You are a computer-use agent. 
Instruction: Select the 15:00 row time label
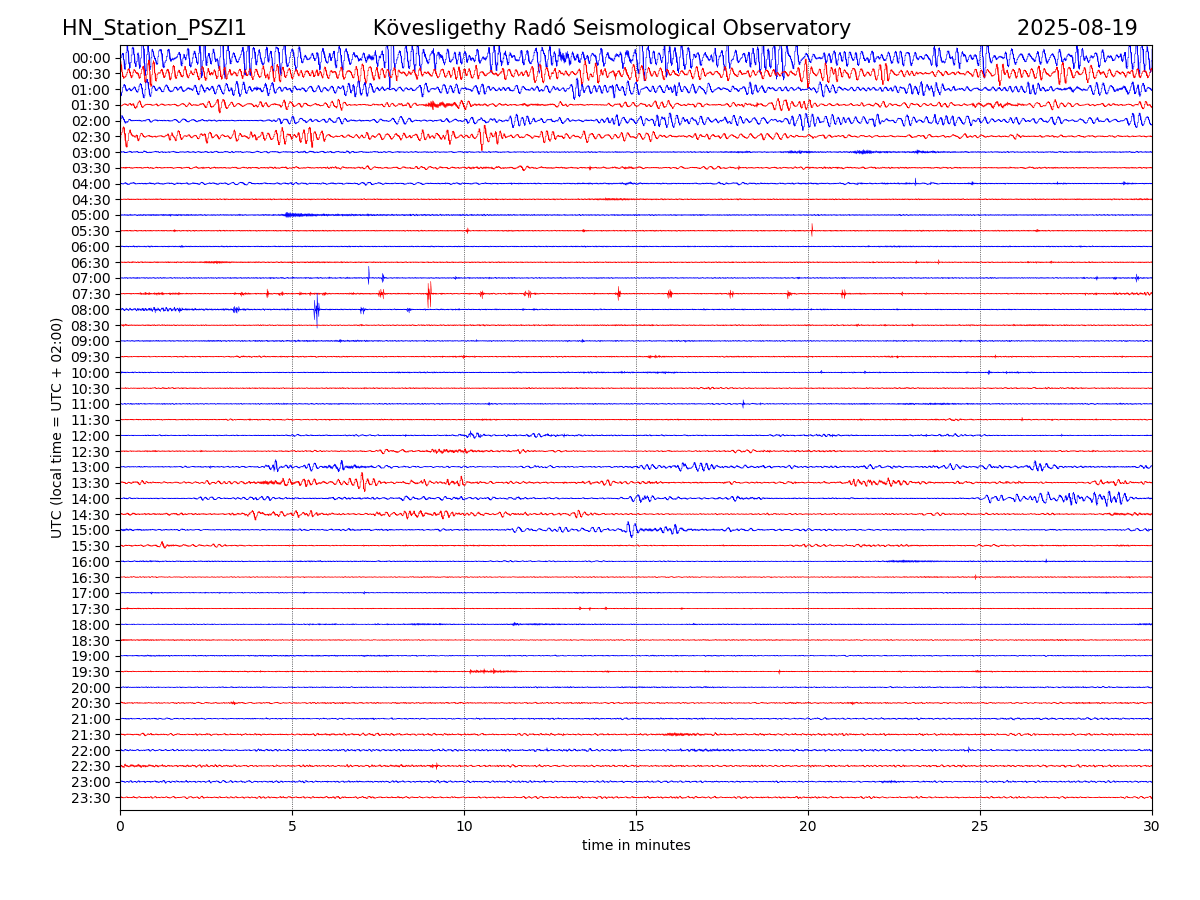pos(91,530)
